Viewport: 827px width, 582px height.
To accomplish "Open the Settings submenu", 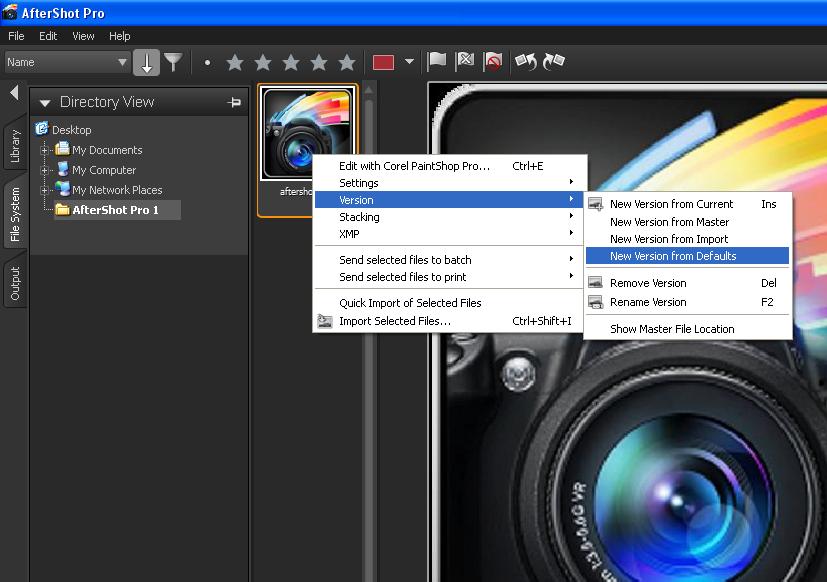I will point(449,183).
